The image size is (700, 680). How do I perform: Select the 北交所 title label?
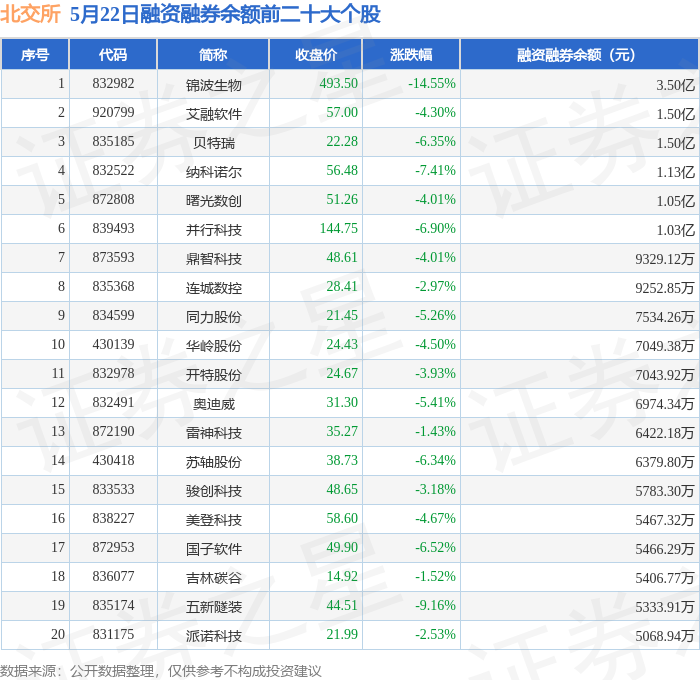tap(30, 13)
